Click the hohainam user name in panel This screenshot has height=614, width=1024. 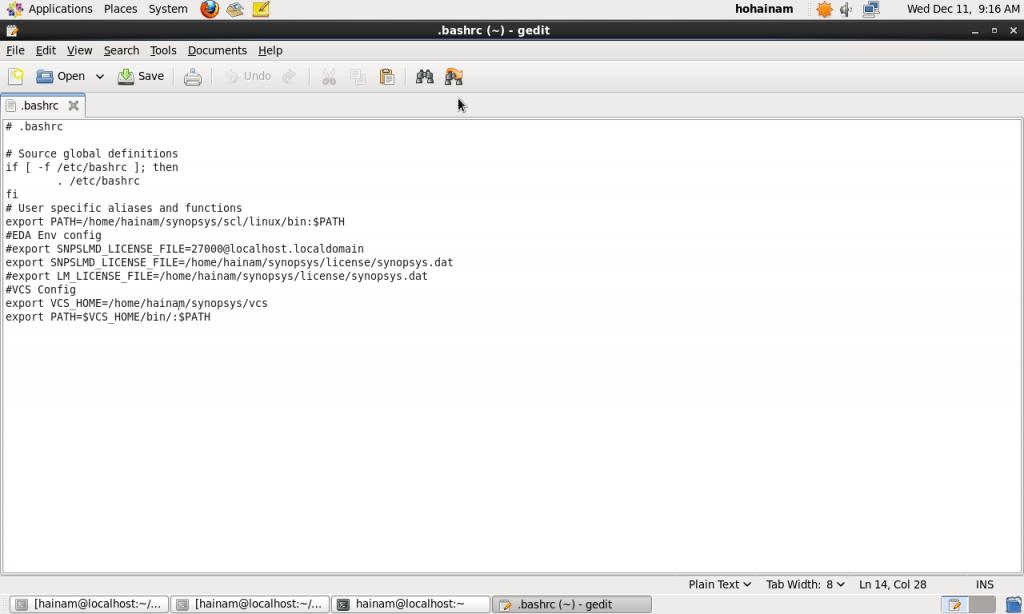pyautogui.click(x=764, y=9)
